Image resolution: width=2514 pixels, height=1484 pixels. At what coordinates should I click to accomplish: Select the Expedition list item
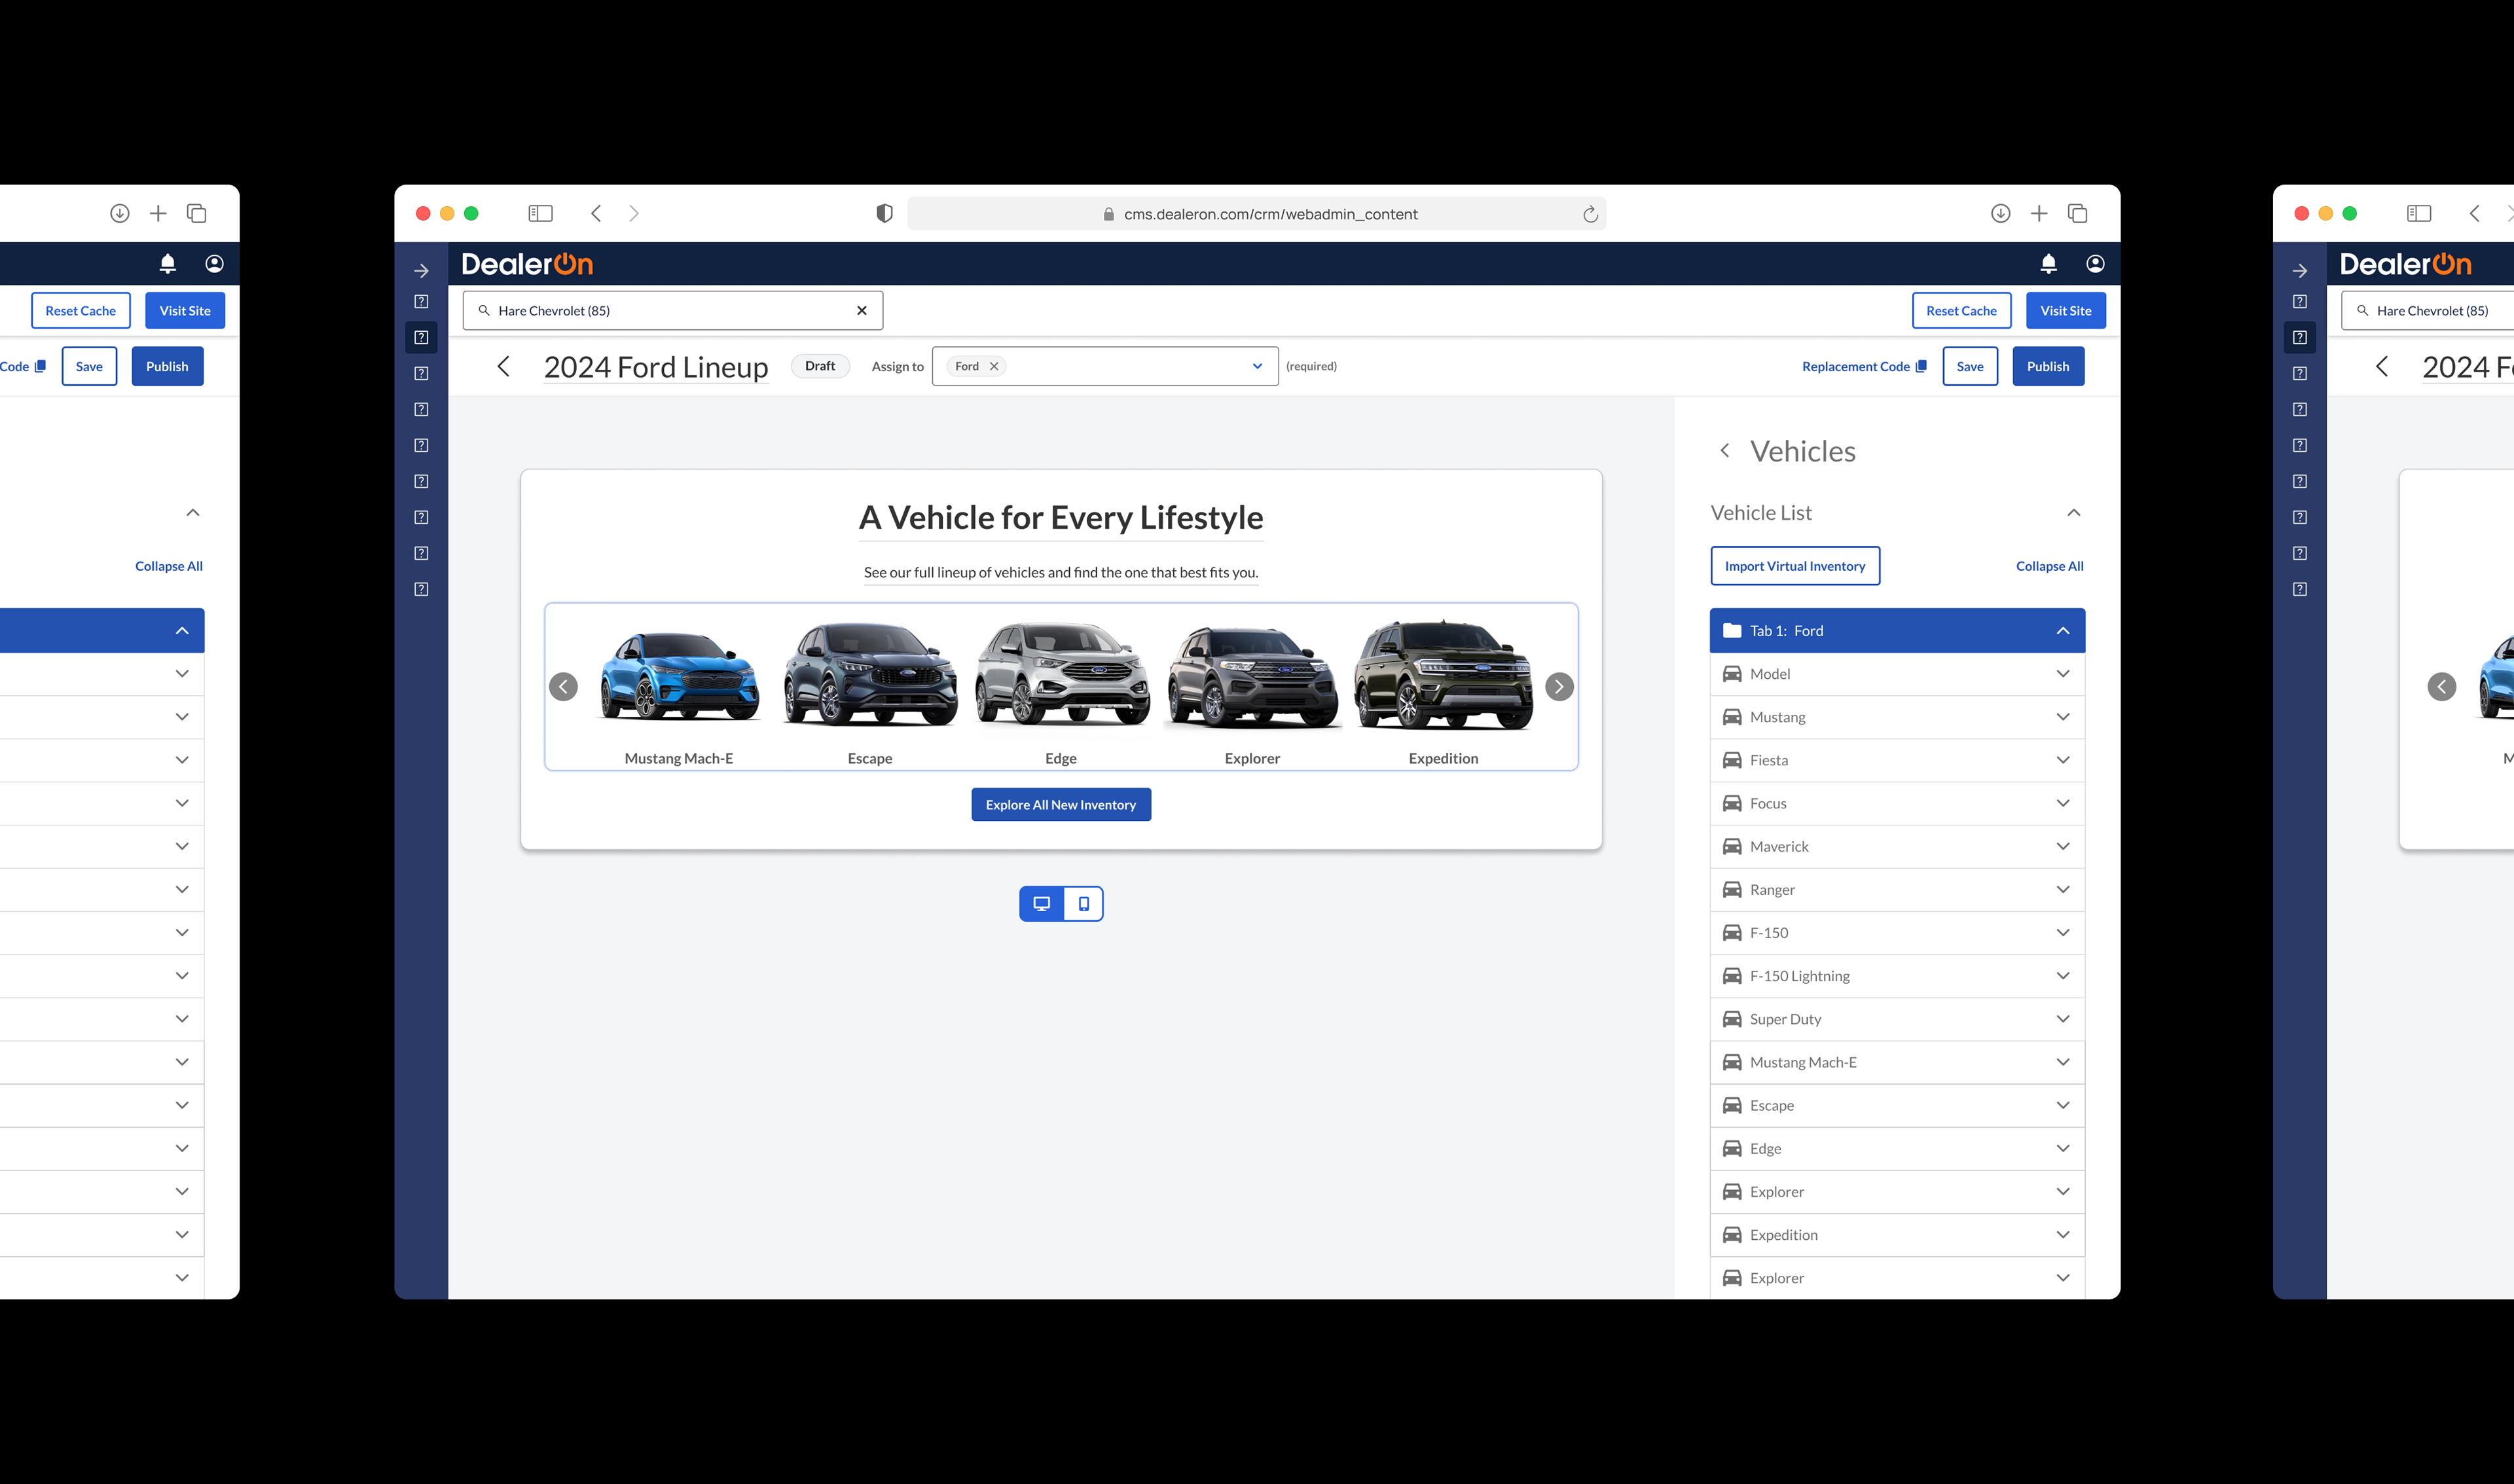pos(1896,1235)
